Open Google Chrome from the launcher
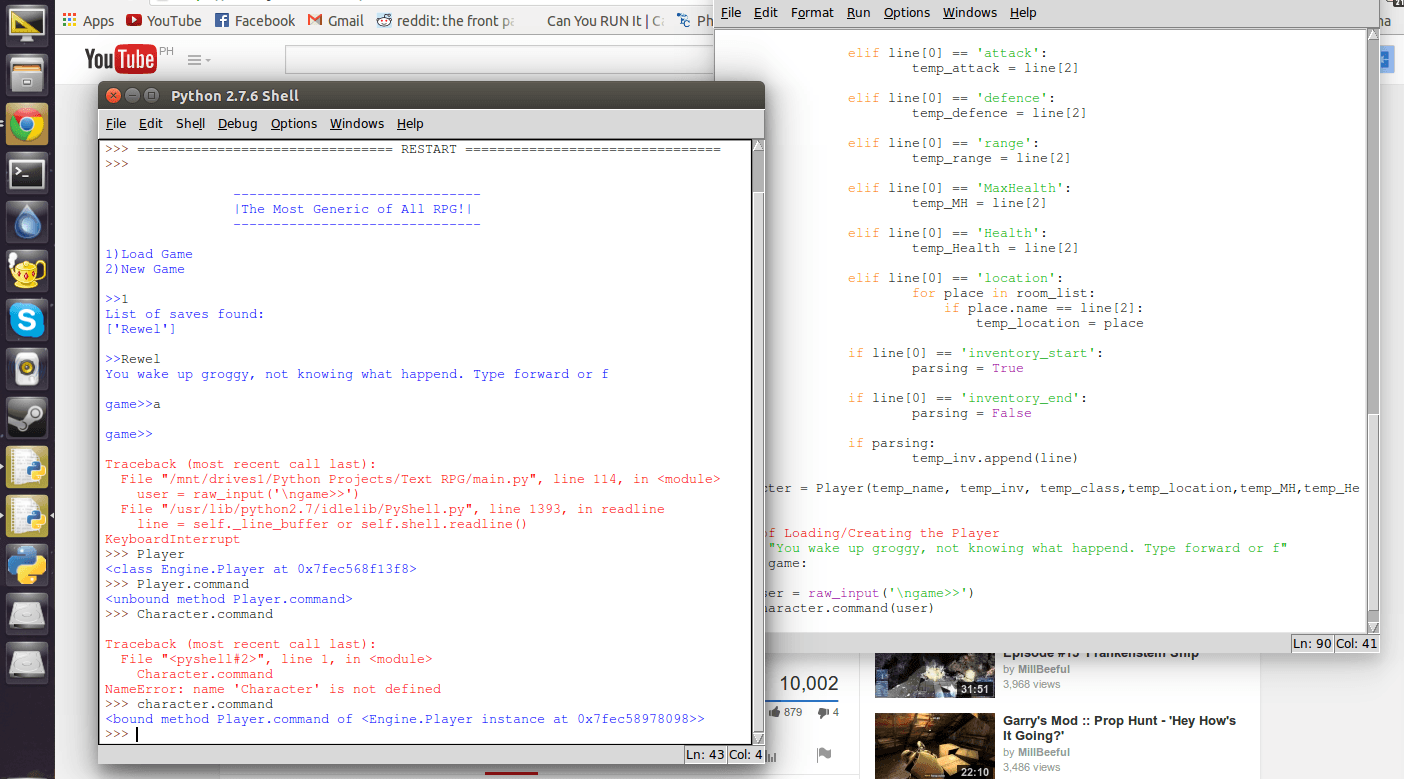Screen dimensions: 1404x779 point(27,125)
